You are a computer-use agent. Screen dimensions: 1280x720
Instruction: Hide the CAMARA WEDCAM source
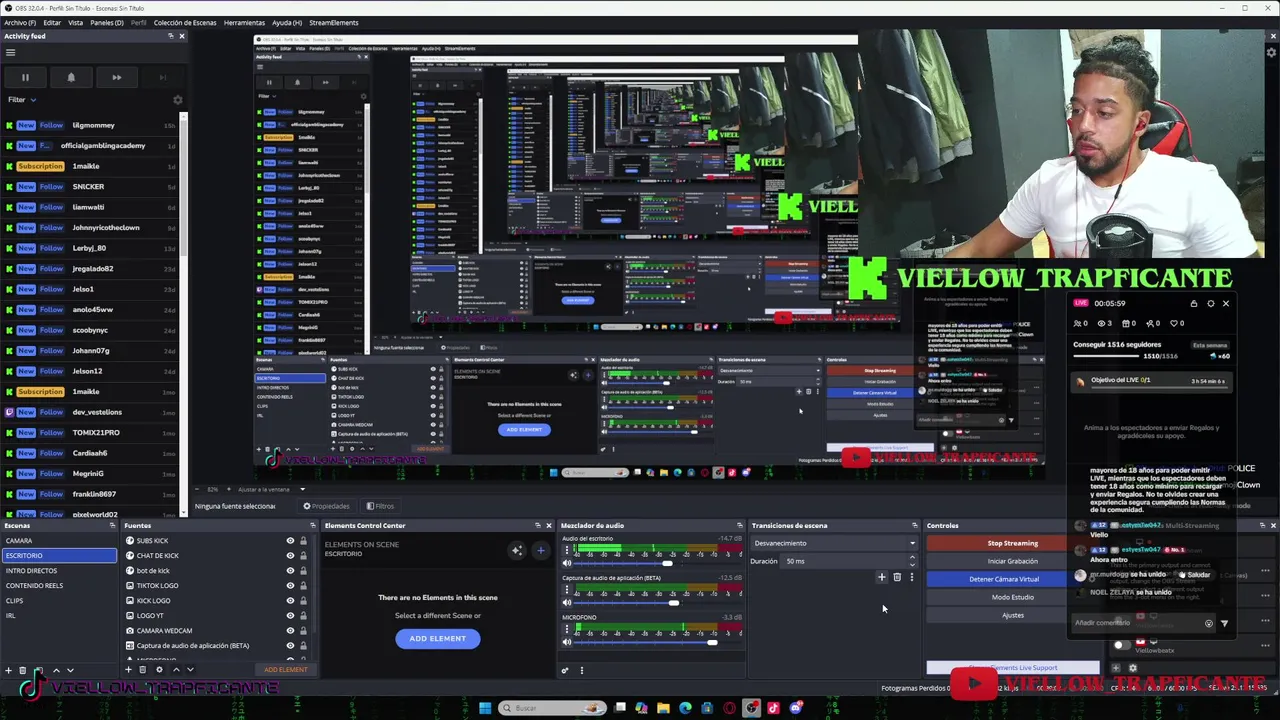coord(290,631)
